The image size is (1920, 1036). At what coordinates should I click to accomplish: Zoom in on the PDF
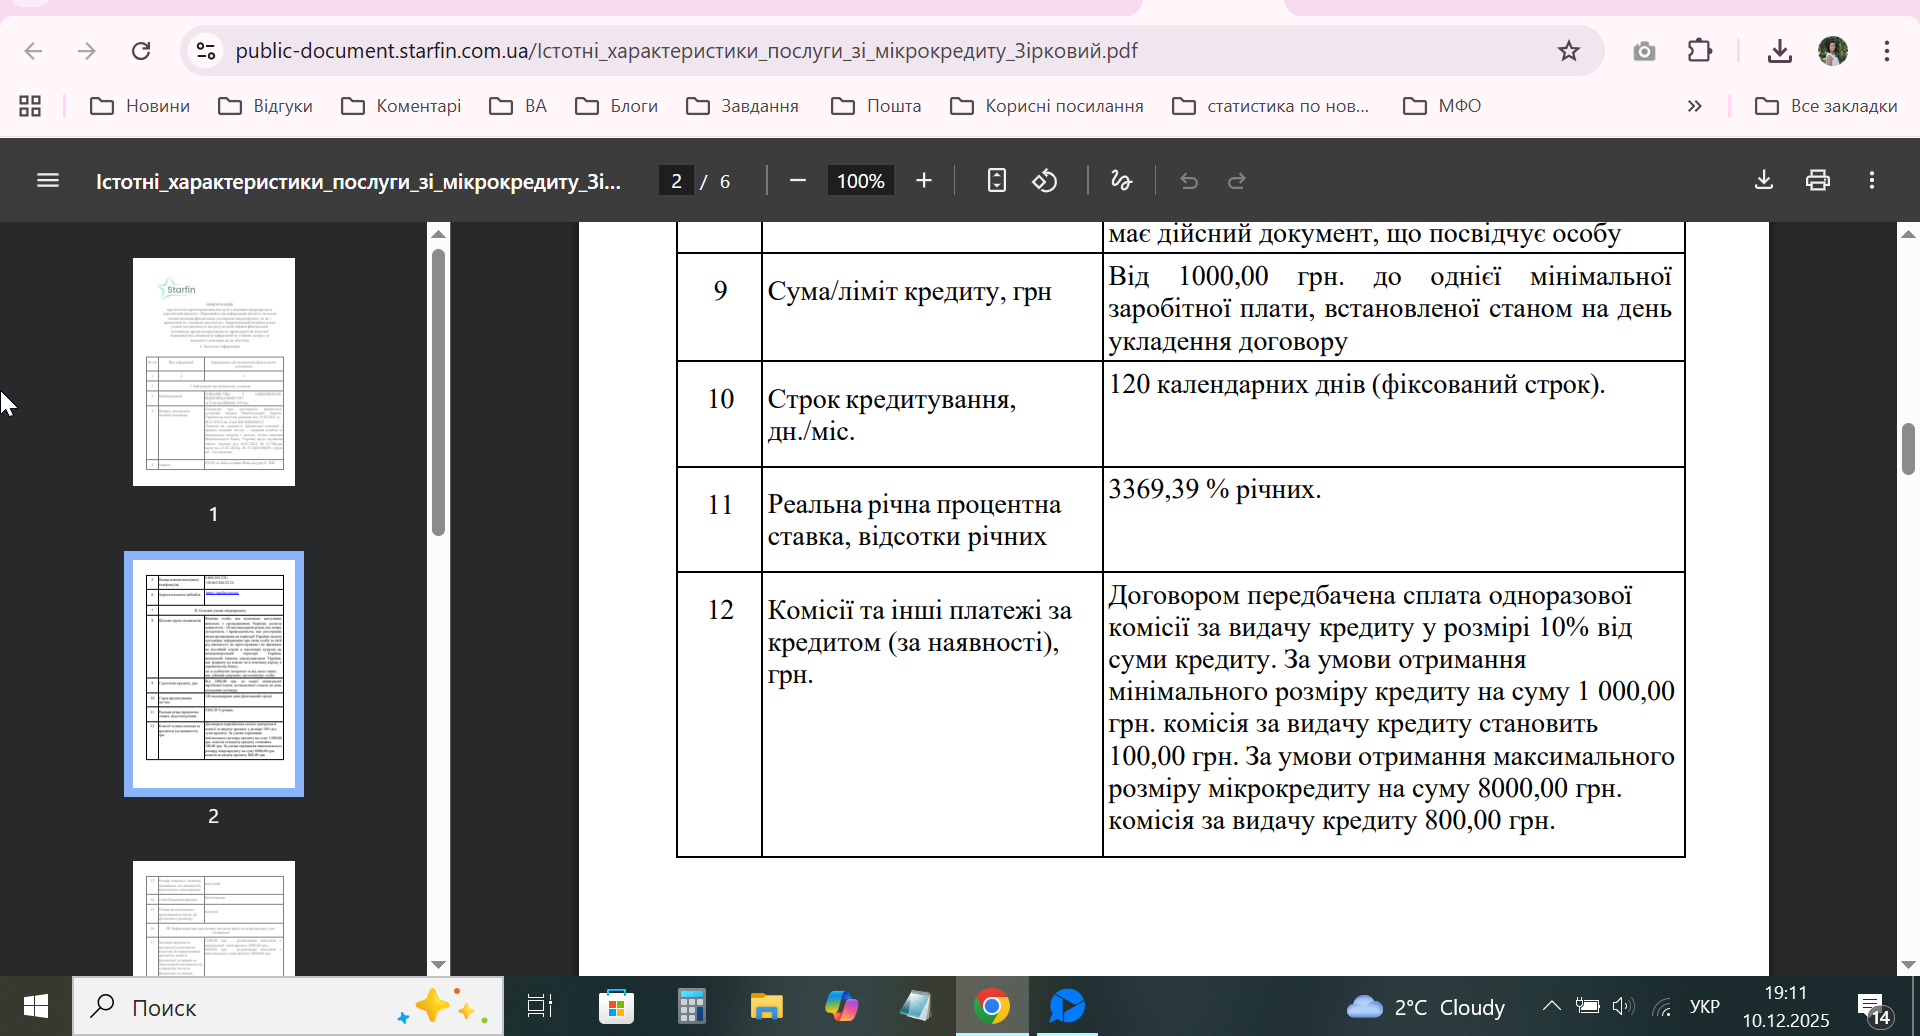924,181
